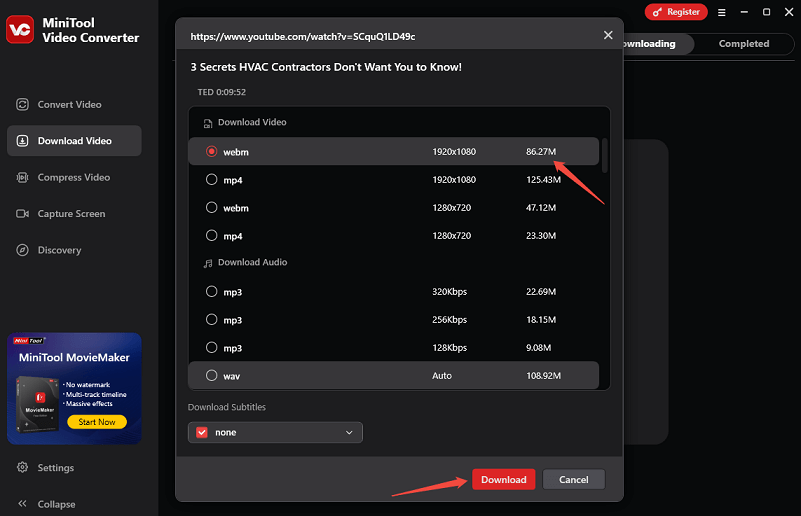This screenshot has height=516, width=801.
Task: Select the wav Auto radio button
Action: [x=211, y=376]
